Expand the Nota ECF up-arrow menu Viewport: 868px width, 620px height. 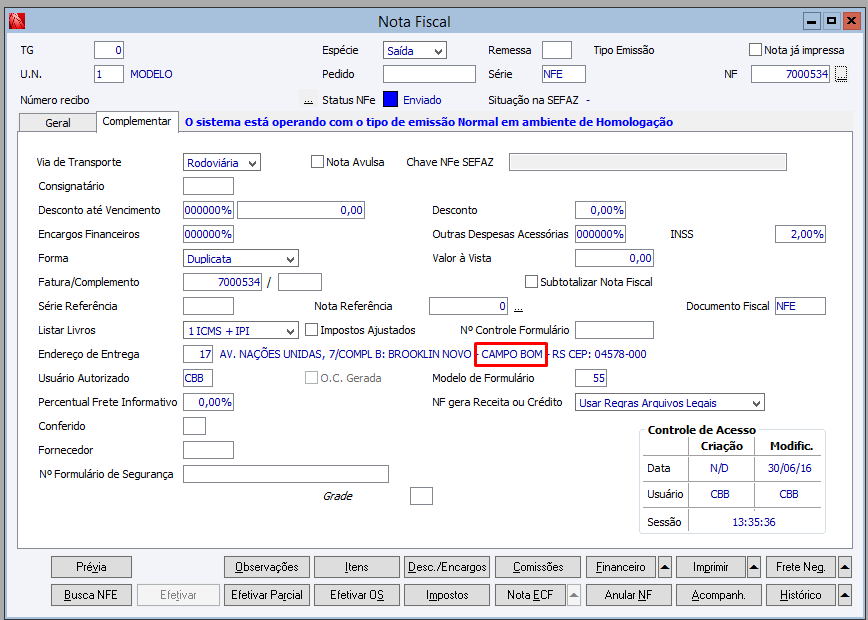(x=574, y=595)
